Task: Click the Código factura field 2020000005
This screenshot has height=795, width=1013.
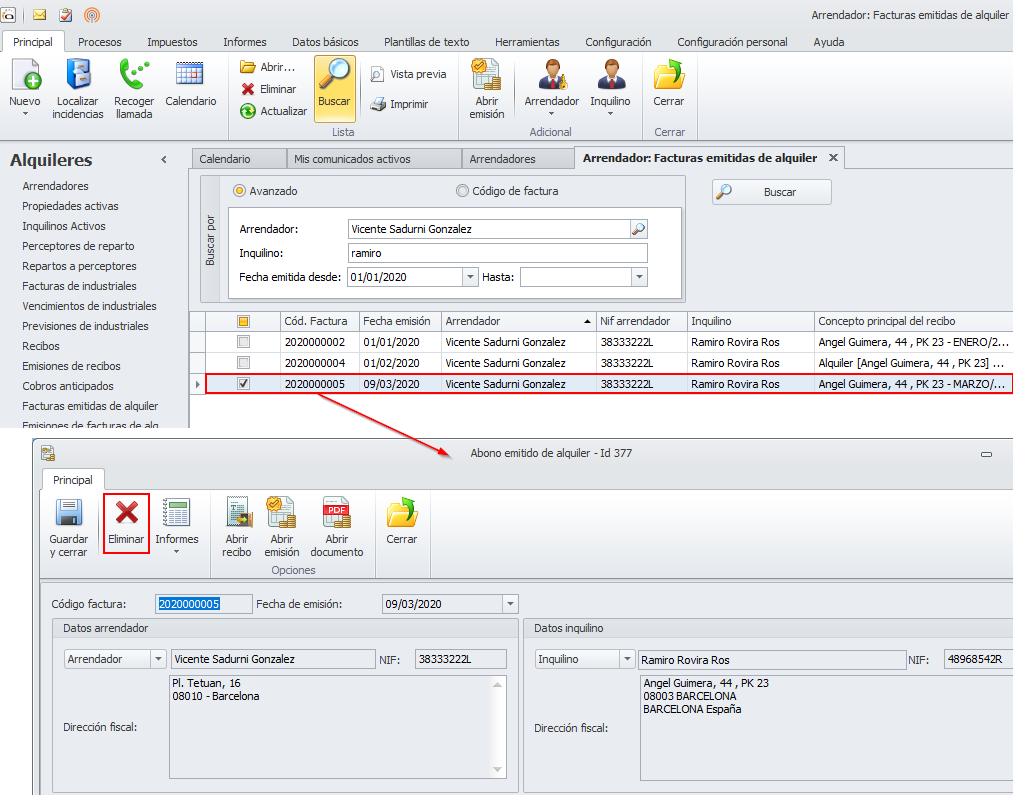Action: click(204, 604)
